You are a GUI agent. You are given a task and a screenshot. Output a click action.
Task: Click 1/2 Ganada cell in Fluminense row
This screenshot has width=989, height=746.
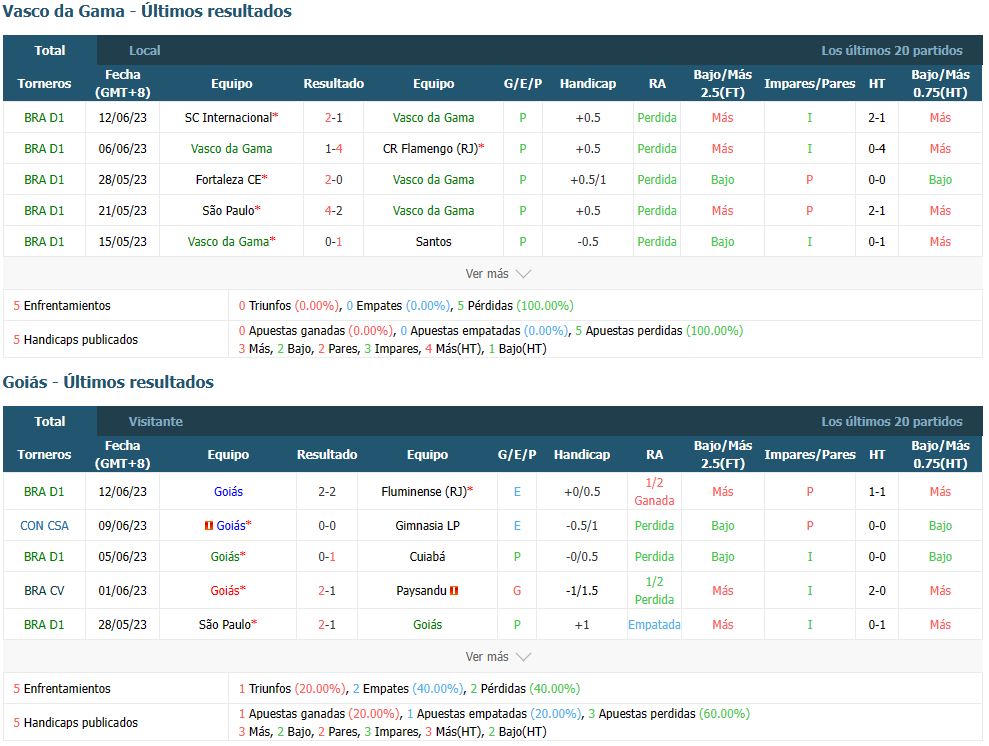coord(654,491)
